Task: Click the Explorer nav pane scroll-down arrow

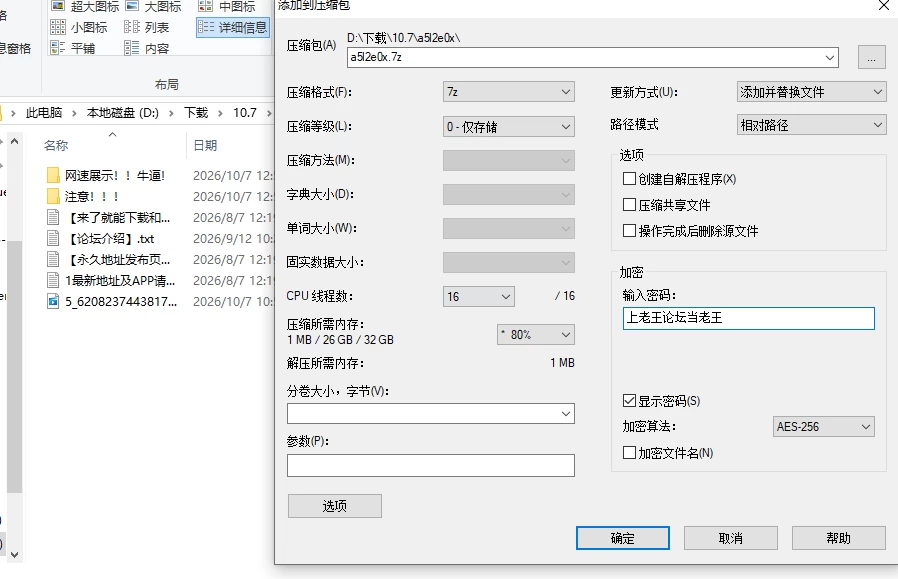Action: pyautogui.click(x=15, y=554)
